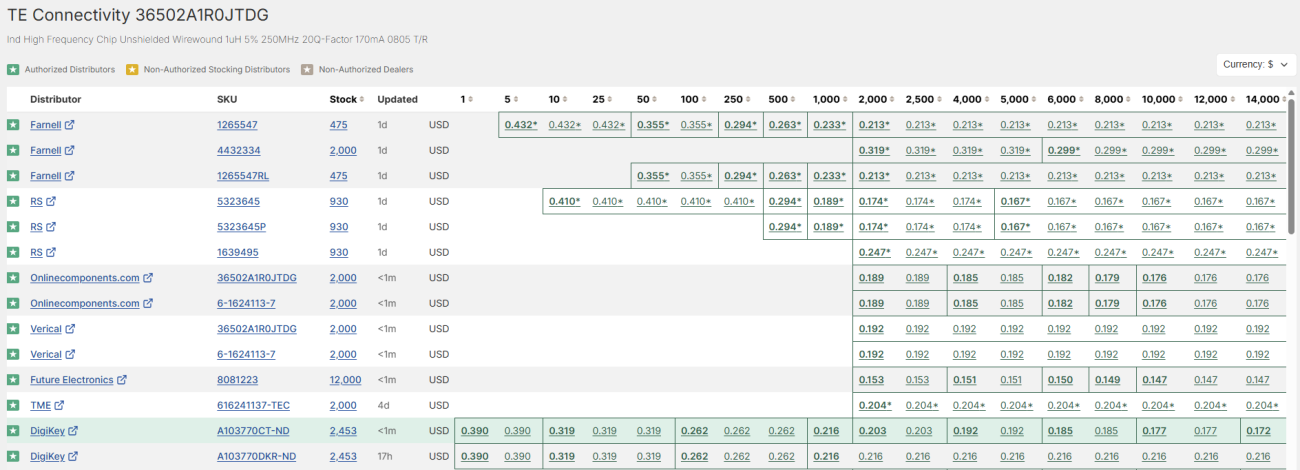Open Farnell distributor link for SKU 1265547RL
This screenshot has width=1300, height=470.
(45, 176)
